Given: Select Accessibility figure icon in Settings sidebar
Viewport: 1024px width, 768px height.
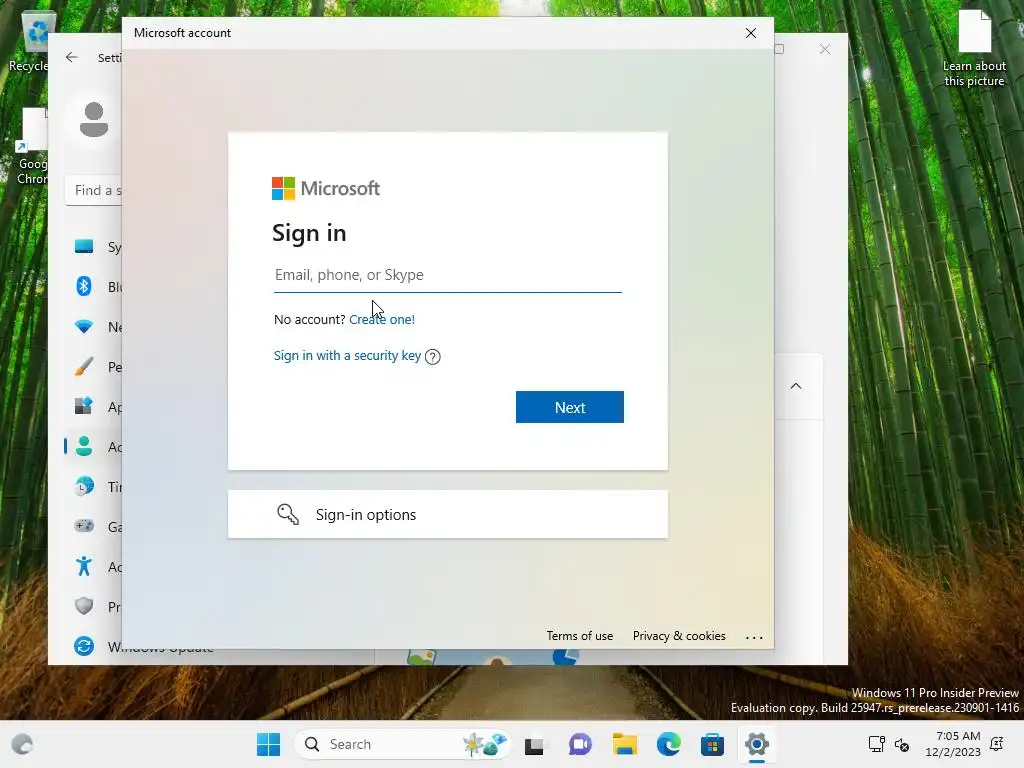Looking at the screenshot, I should pyautogui.click(x=84, y=566).
